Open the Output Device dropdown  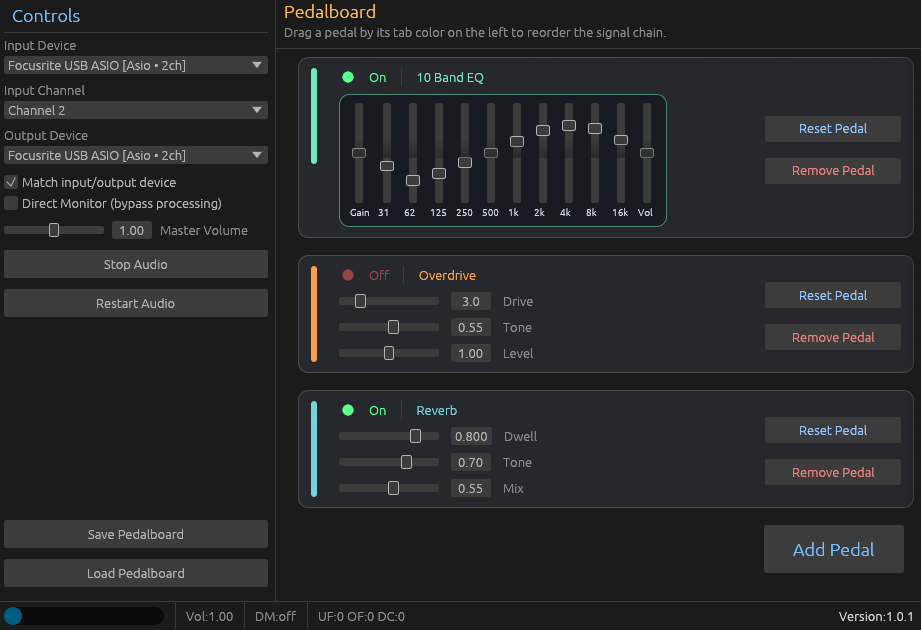coord(136,155)
